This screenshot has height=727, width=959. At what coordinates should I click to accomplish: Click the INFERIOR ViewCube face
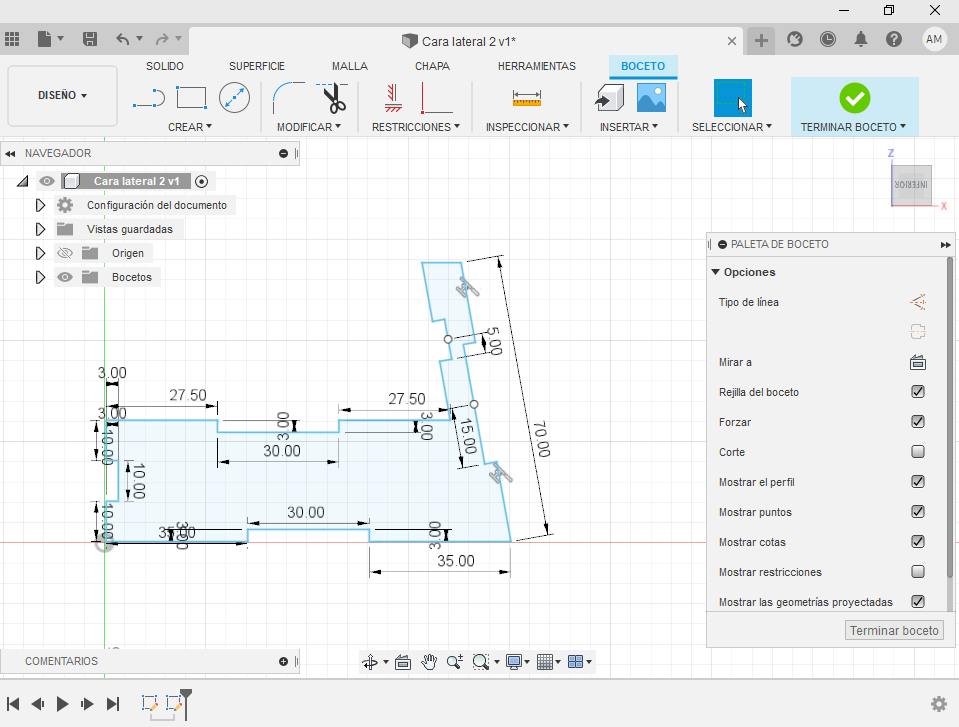tap(911, 185)
